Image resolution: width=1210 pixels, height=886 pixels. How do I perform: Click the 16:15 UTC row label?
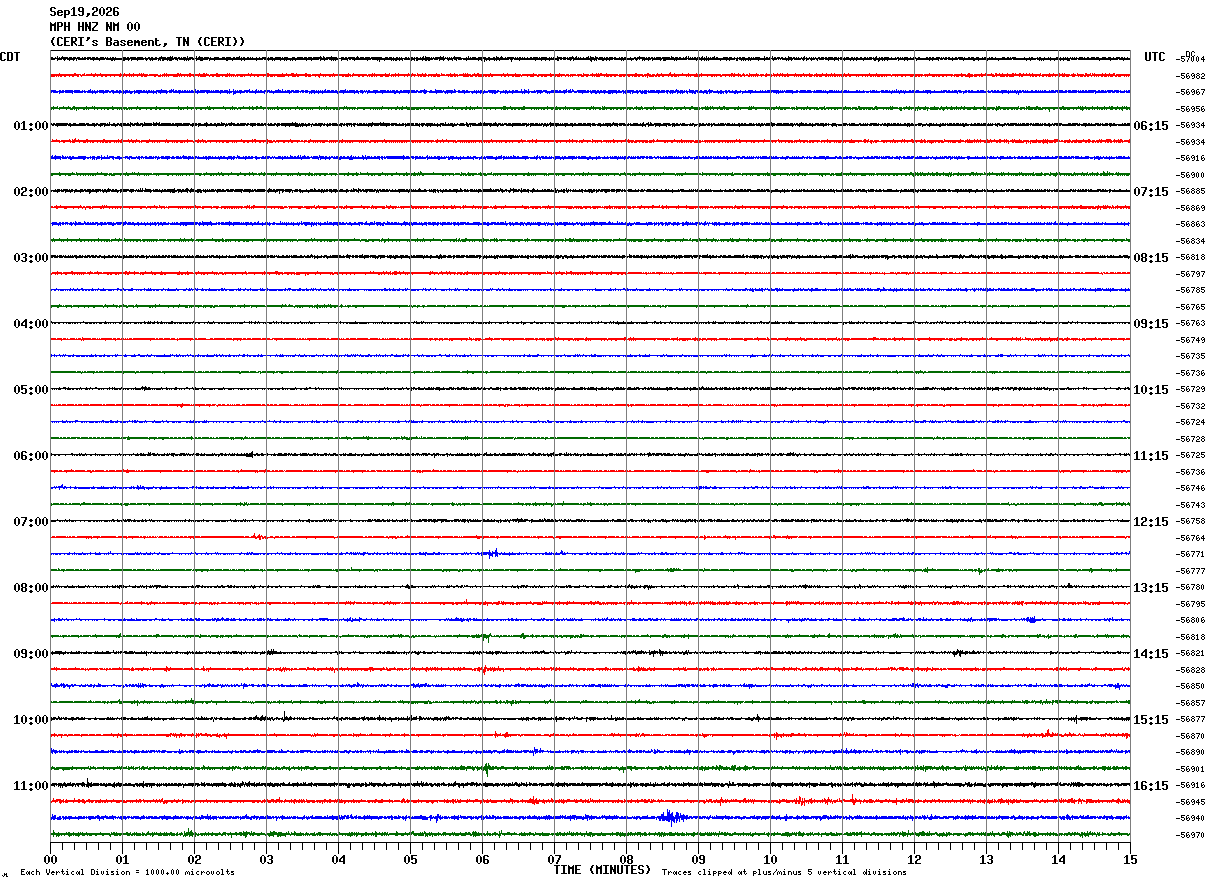(x=1151, y=786)
